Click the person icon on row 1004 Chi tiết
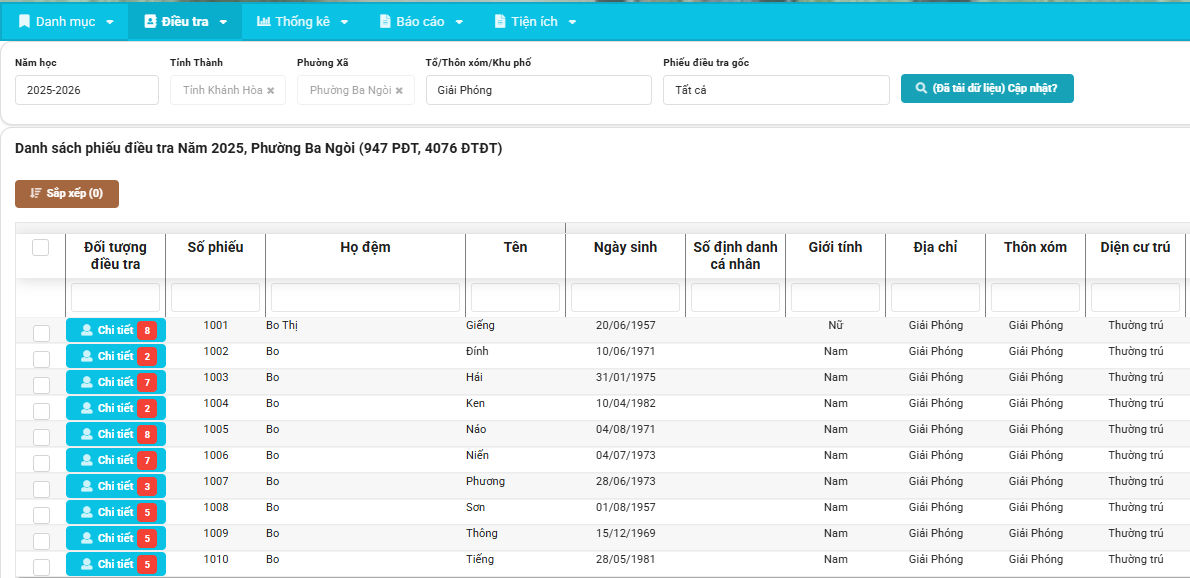1190x578 pixels. point(87,408)
